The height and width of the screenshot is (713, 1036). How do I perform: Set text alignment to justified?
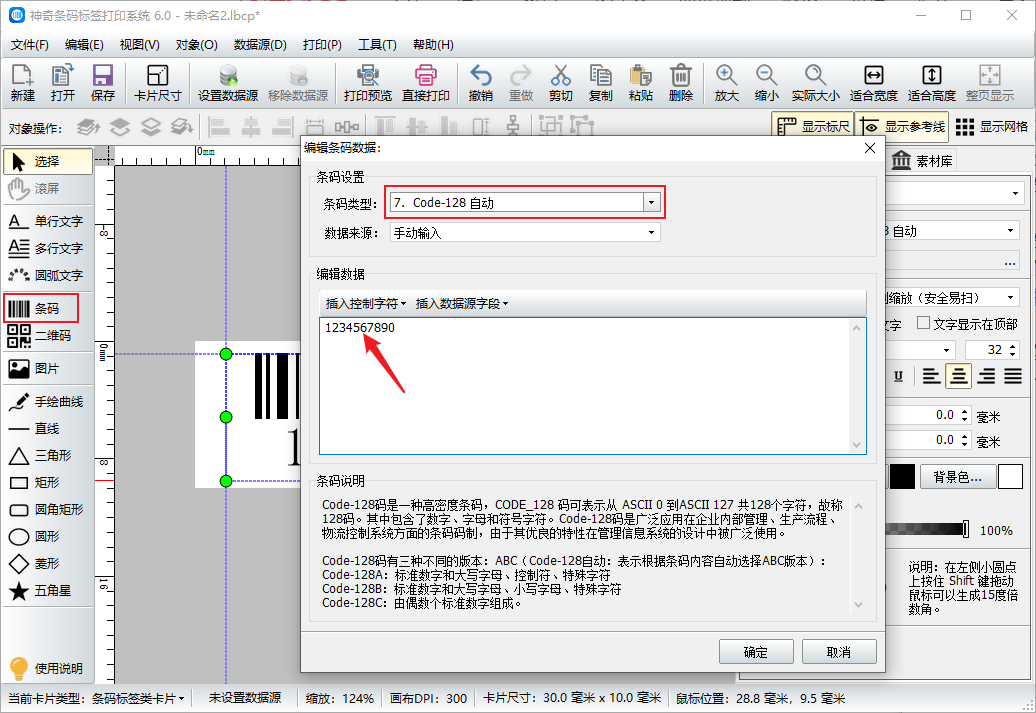pos(1013,377)
